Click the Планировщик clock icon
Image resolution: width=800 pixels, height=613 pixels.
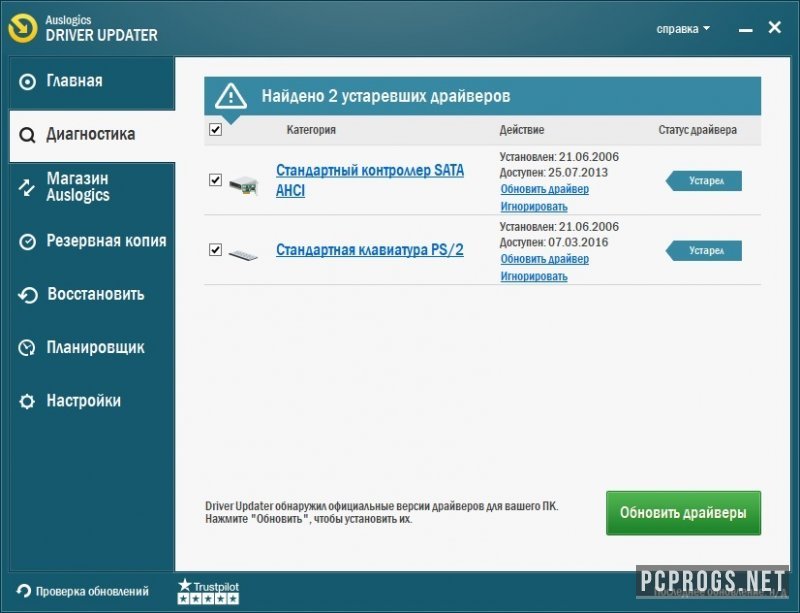(x=27, y=348)
